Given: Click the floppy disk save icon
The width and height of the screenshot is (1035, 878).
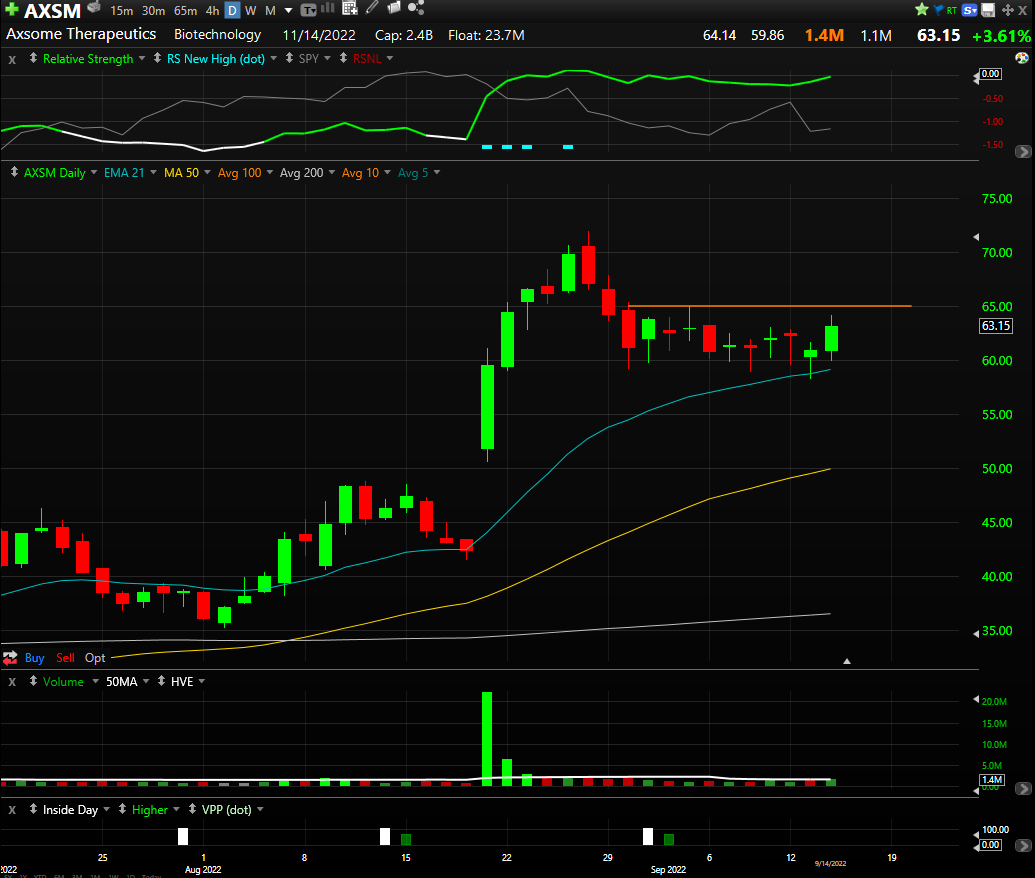Looking at the screenshot, I should pos(988,10).
